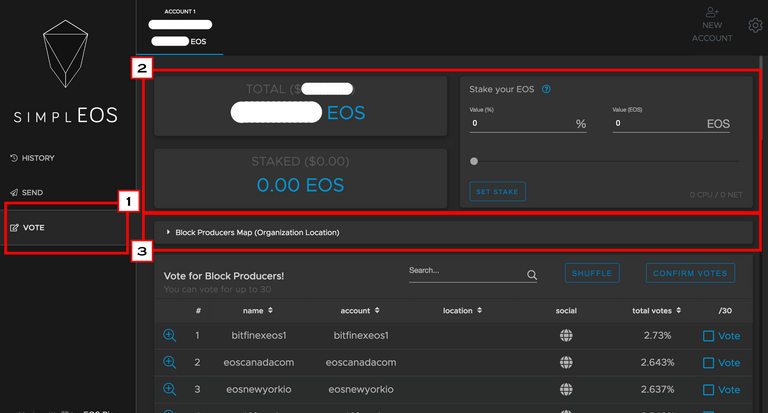Zoom into eosnewyorkio row details icon
This screenshot has width=768, height=413.
[169, 389]
